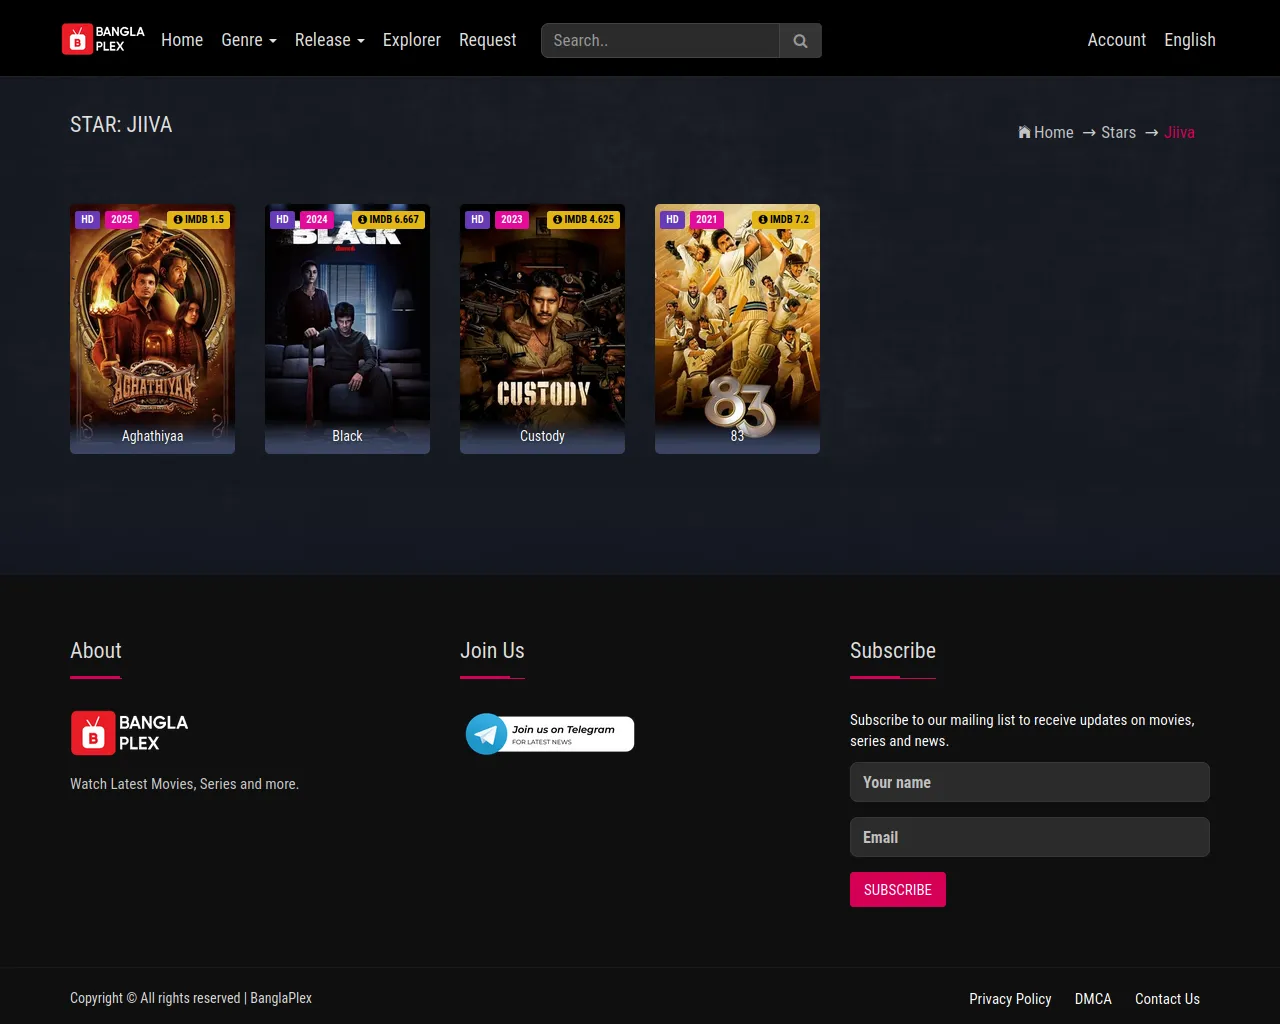Open the English language selector
Viewport: 1280px width, 1024px height.
pyautogui.click(x=1189, y=40)
